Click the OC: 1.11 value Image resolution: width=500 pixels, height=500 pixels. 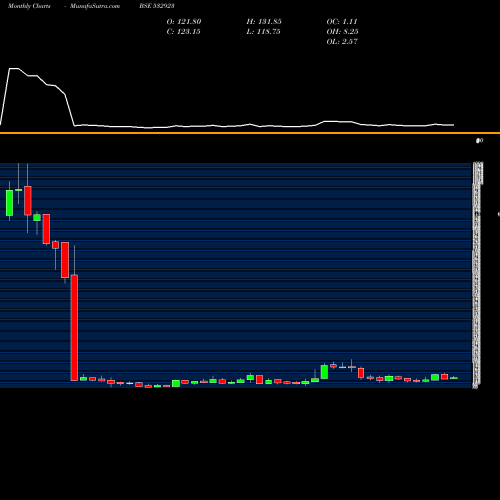pyautogui.click(x=342, y=22)
